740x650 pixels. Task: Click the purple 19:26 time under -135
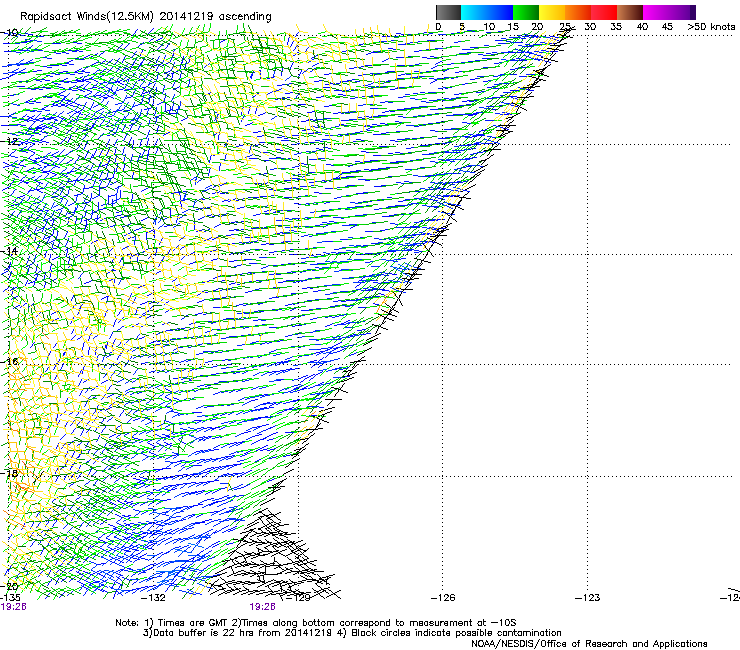tap(13, 607)
